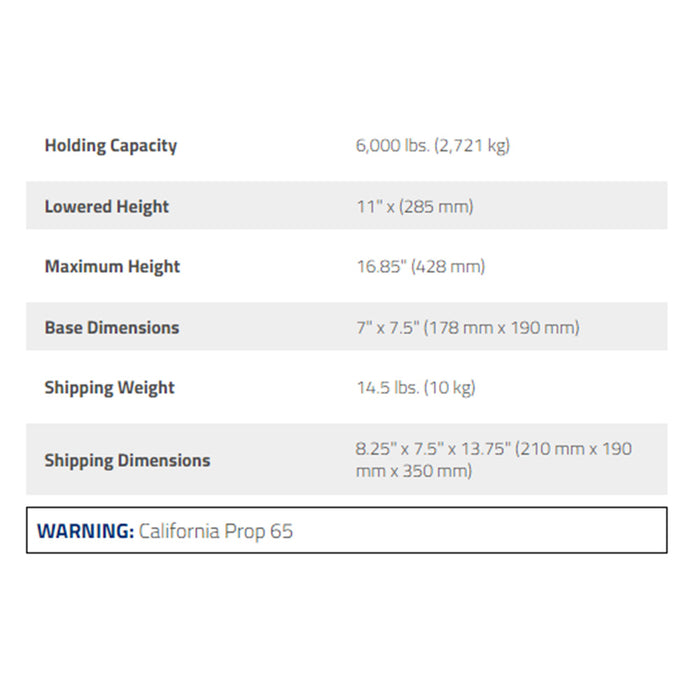Select the 6,000 lbs. capacity value
The height and width of the screenshot is (700, 700).
tap(392, 146)
